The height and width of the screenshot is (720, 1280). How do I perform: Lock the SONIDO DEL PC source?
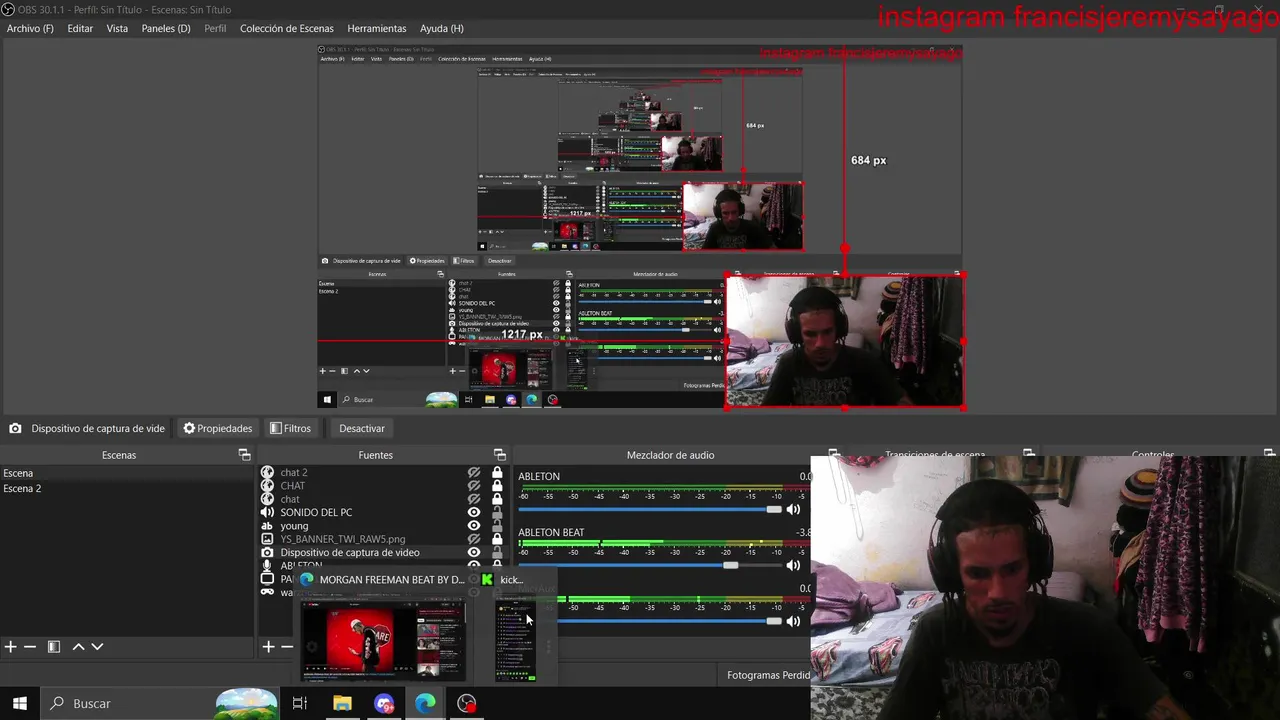pyautogui.click(x=497, y=512)
